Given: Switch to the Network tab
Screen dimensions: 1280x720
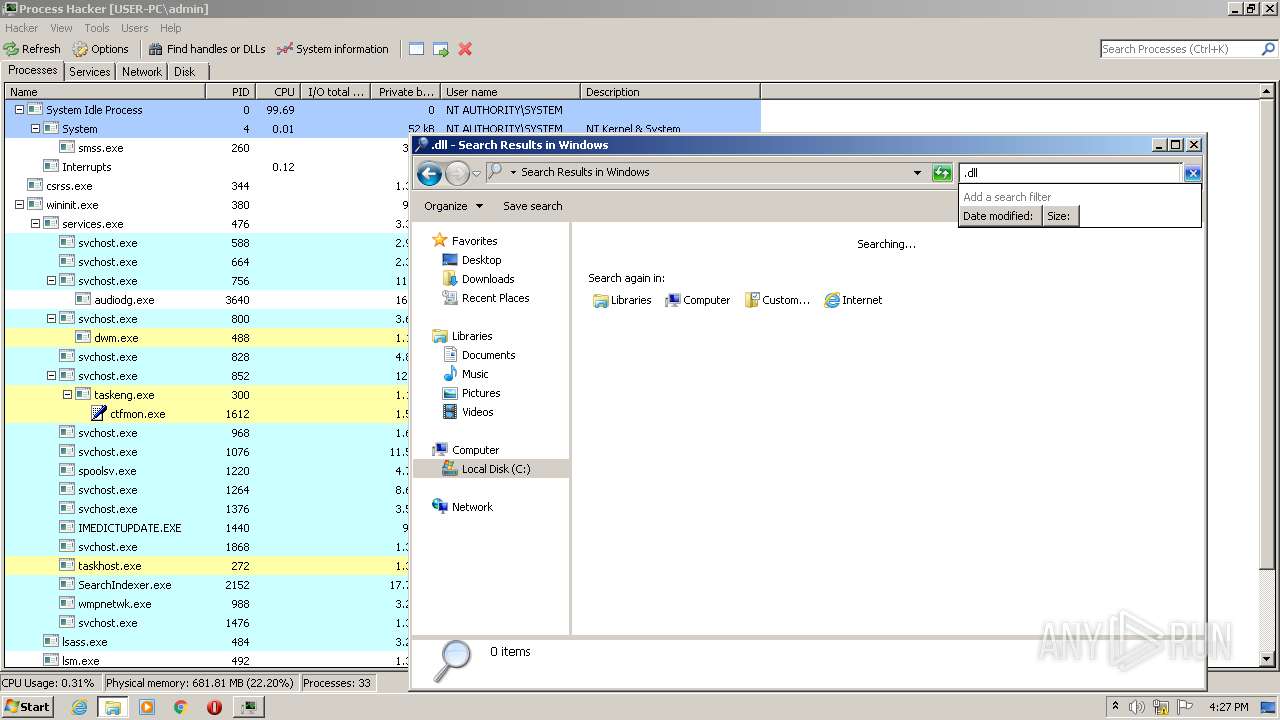Looking at the screenshot, I should (x=142, y=72).
